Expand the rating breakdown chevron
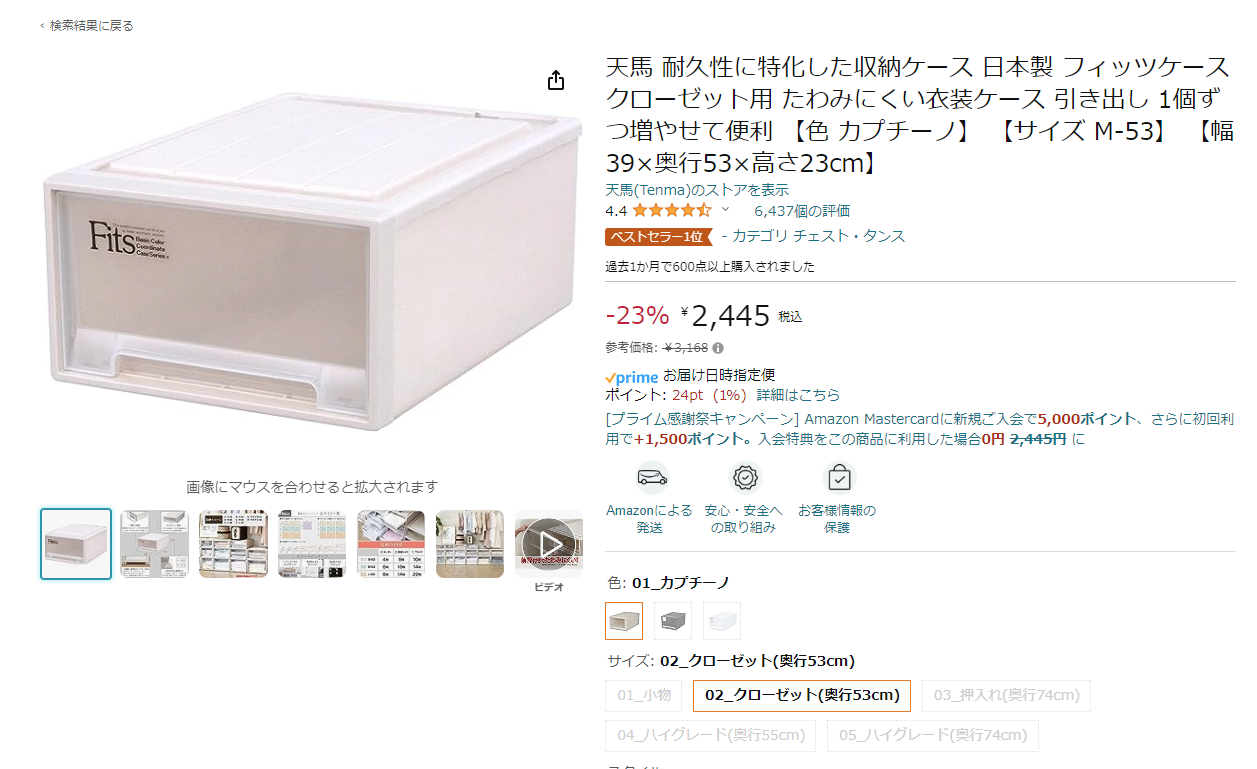Viewport: 1257px width, 769px height. point(726,210)
